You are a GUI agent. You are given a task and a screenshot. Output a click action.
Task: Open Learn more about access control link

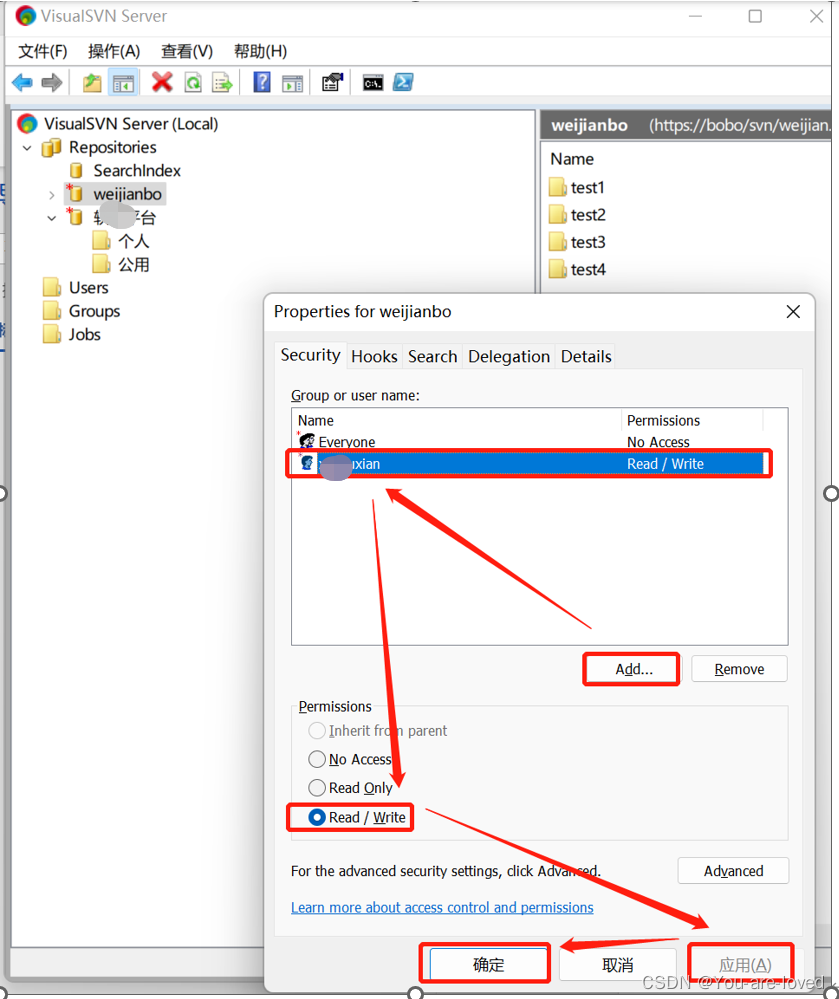click(x=442, y=907)
